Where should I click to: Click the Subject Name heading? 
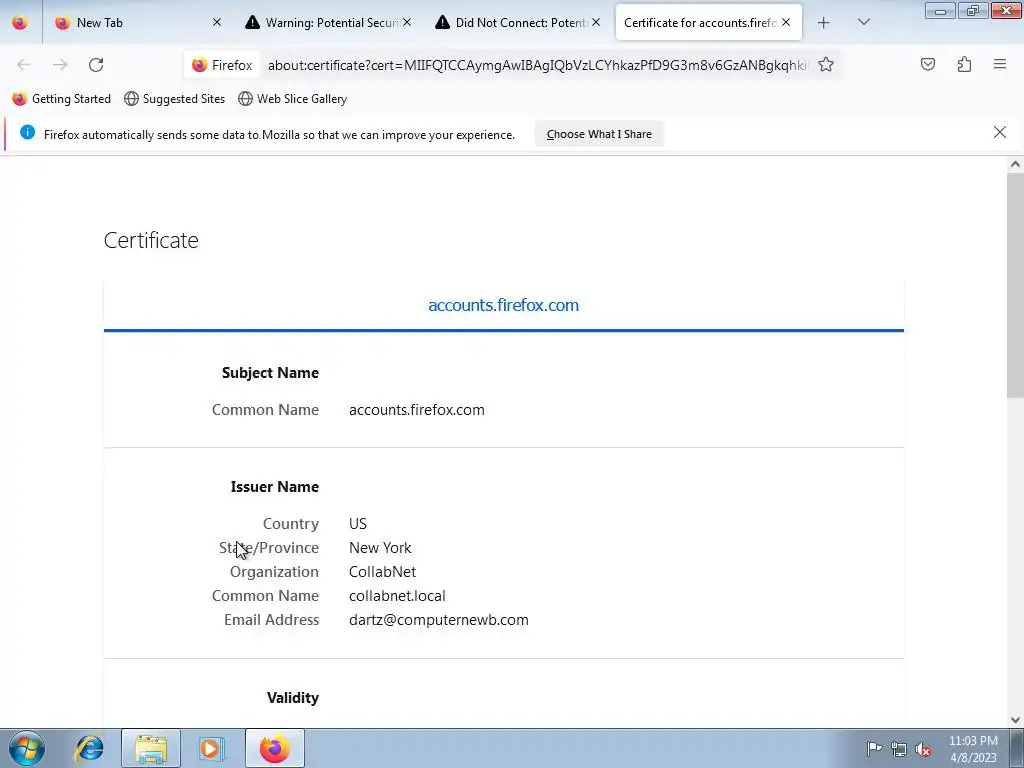pos(270,372)
